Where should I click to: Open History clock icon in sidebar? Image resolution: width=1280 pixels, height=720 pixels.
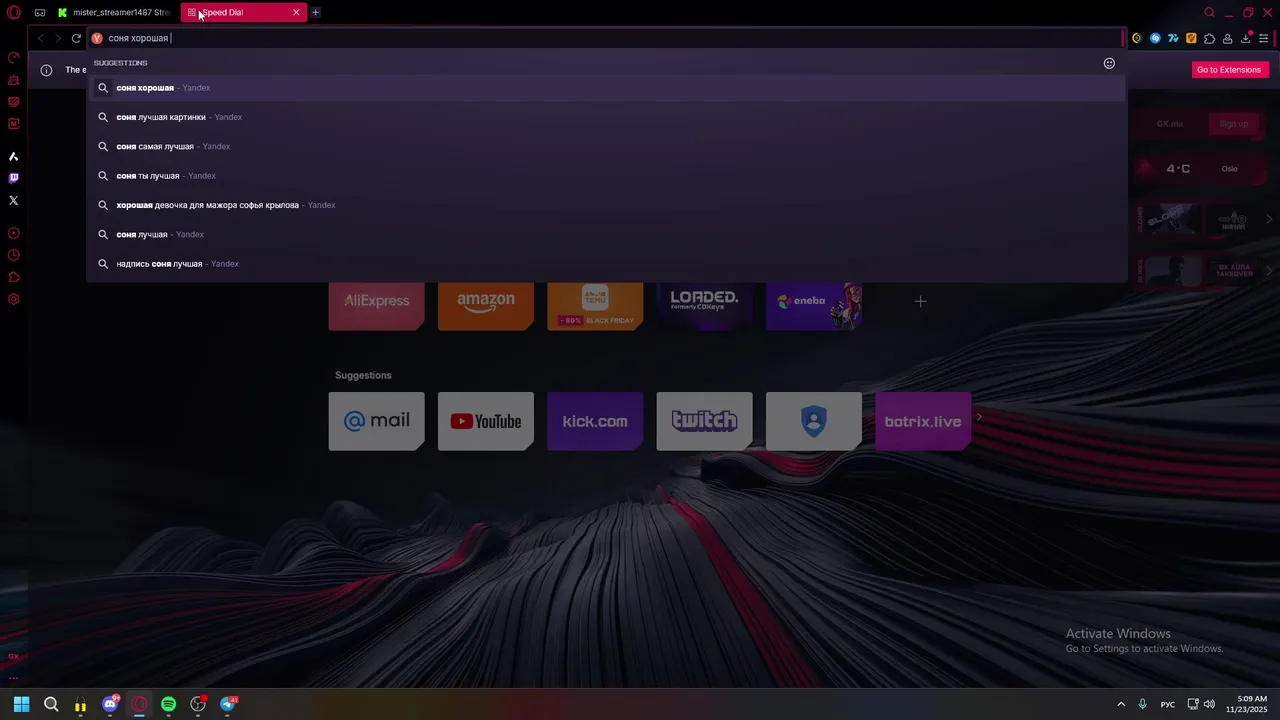pos(14,255)
